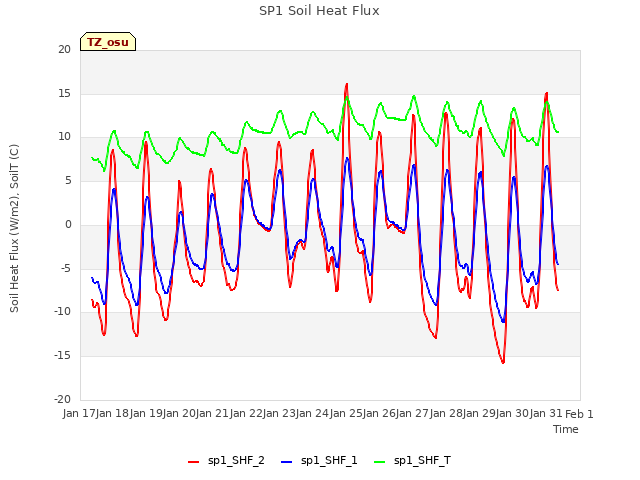Click the red line lowest trough near Jan 29
This screenshot has width=640, height=480.
(x=503, y=362)
